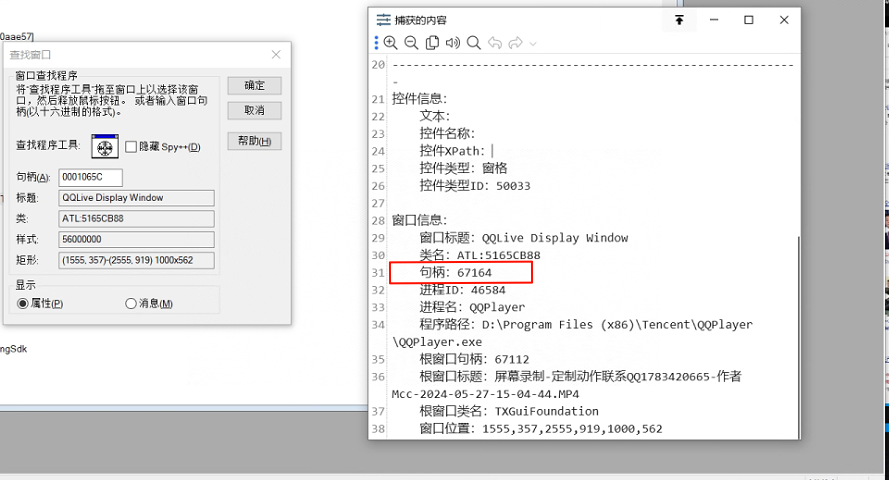
Task: Click the 程序路径 line with D:\Program Files
Action: 586,325
